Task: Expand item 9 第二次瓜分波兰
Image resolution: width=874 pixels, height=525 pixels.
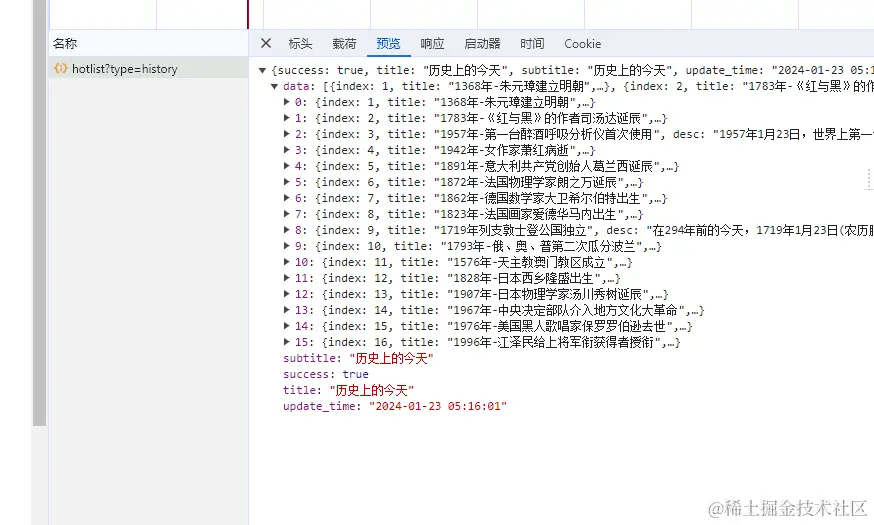Action: 287,246
